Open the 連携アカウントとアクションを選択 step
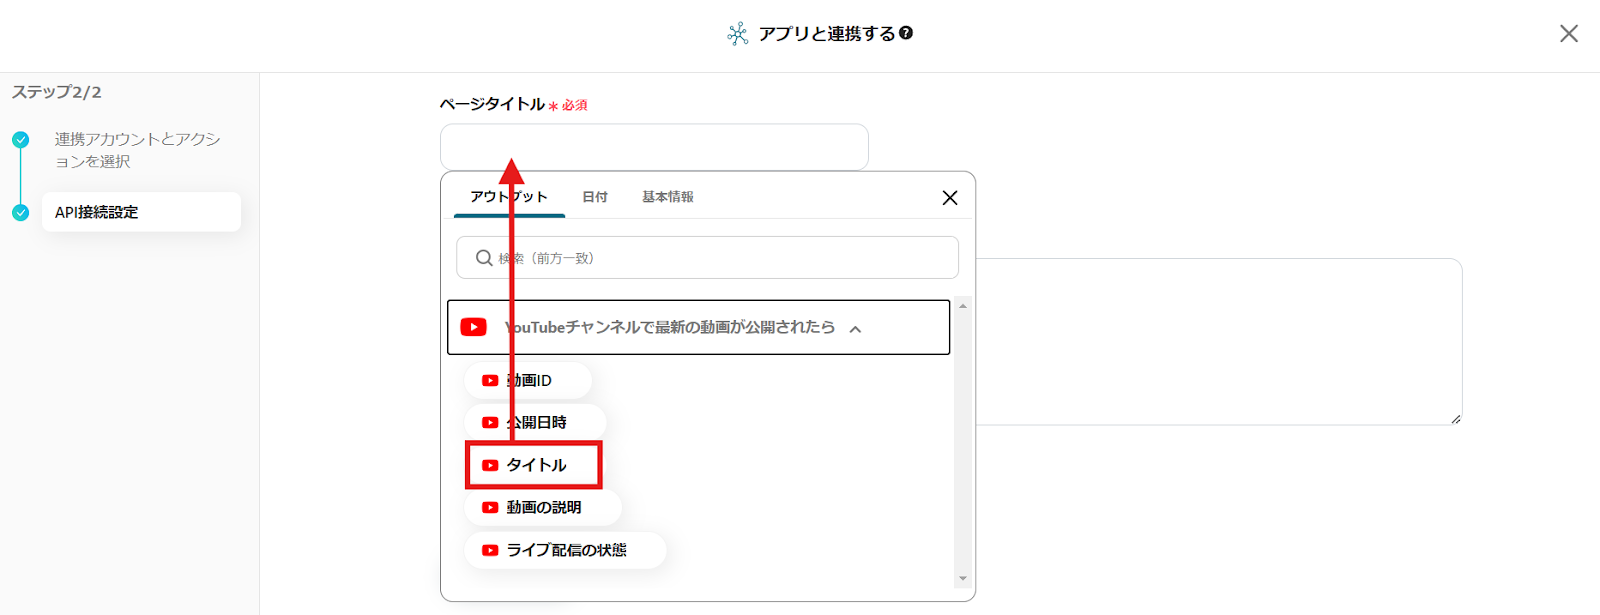Image resolution: width=1600 pixels, height=615 pixels. [x=137, y=150]
